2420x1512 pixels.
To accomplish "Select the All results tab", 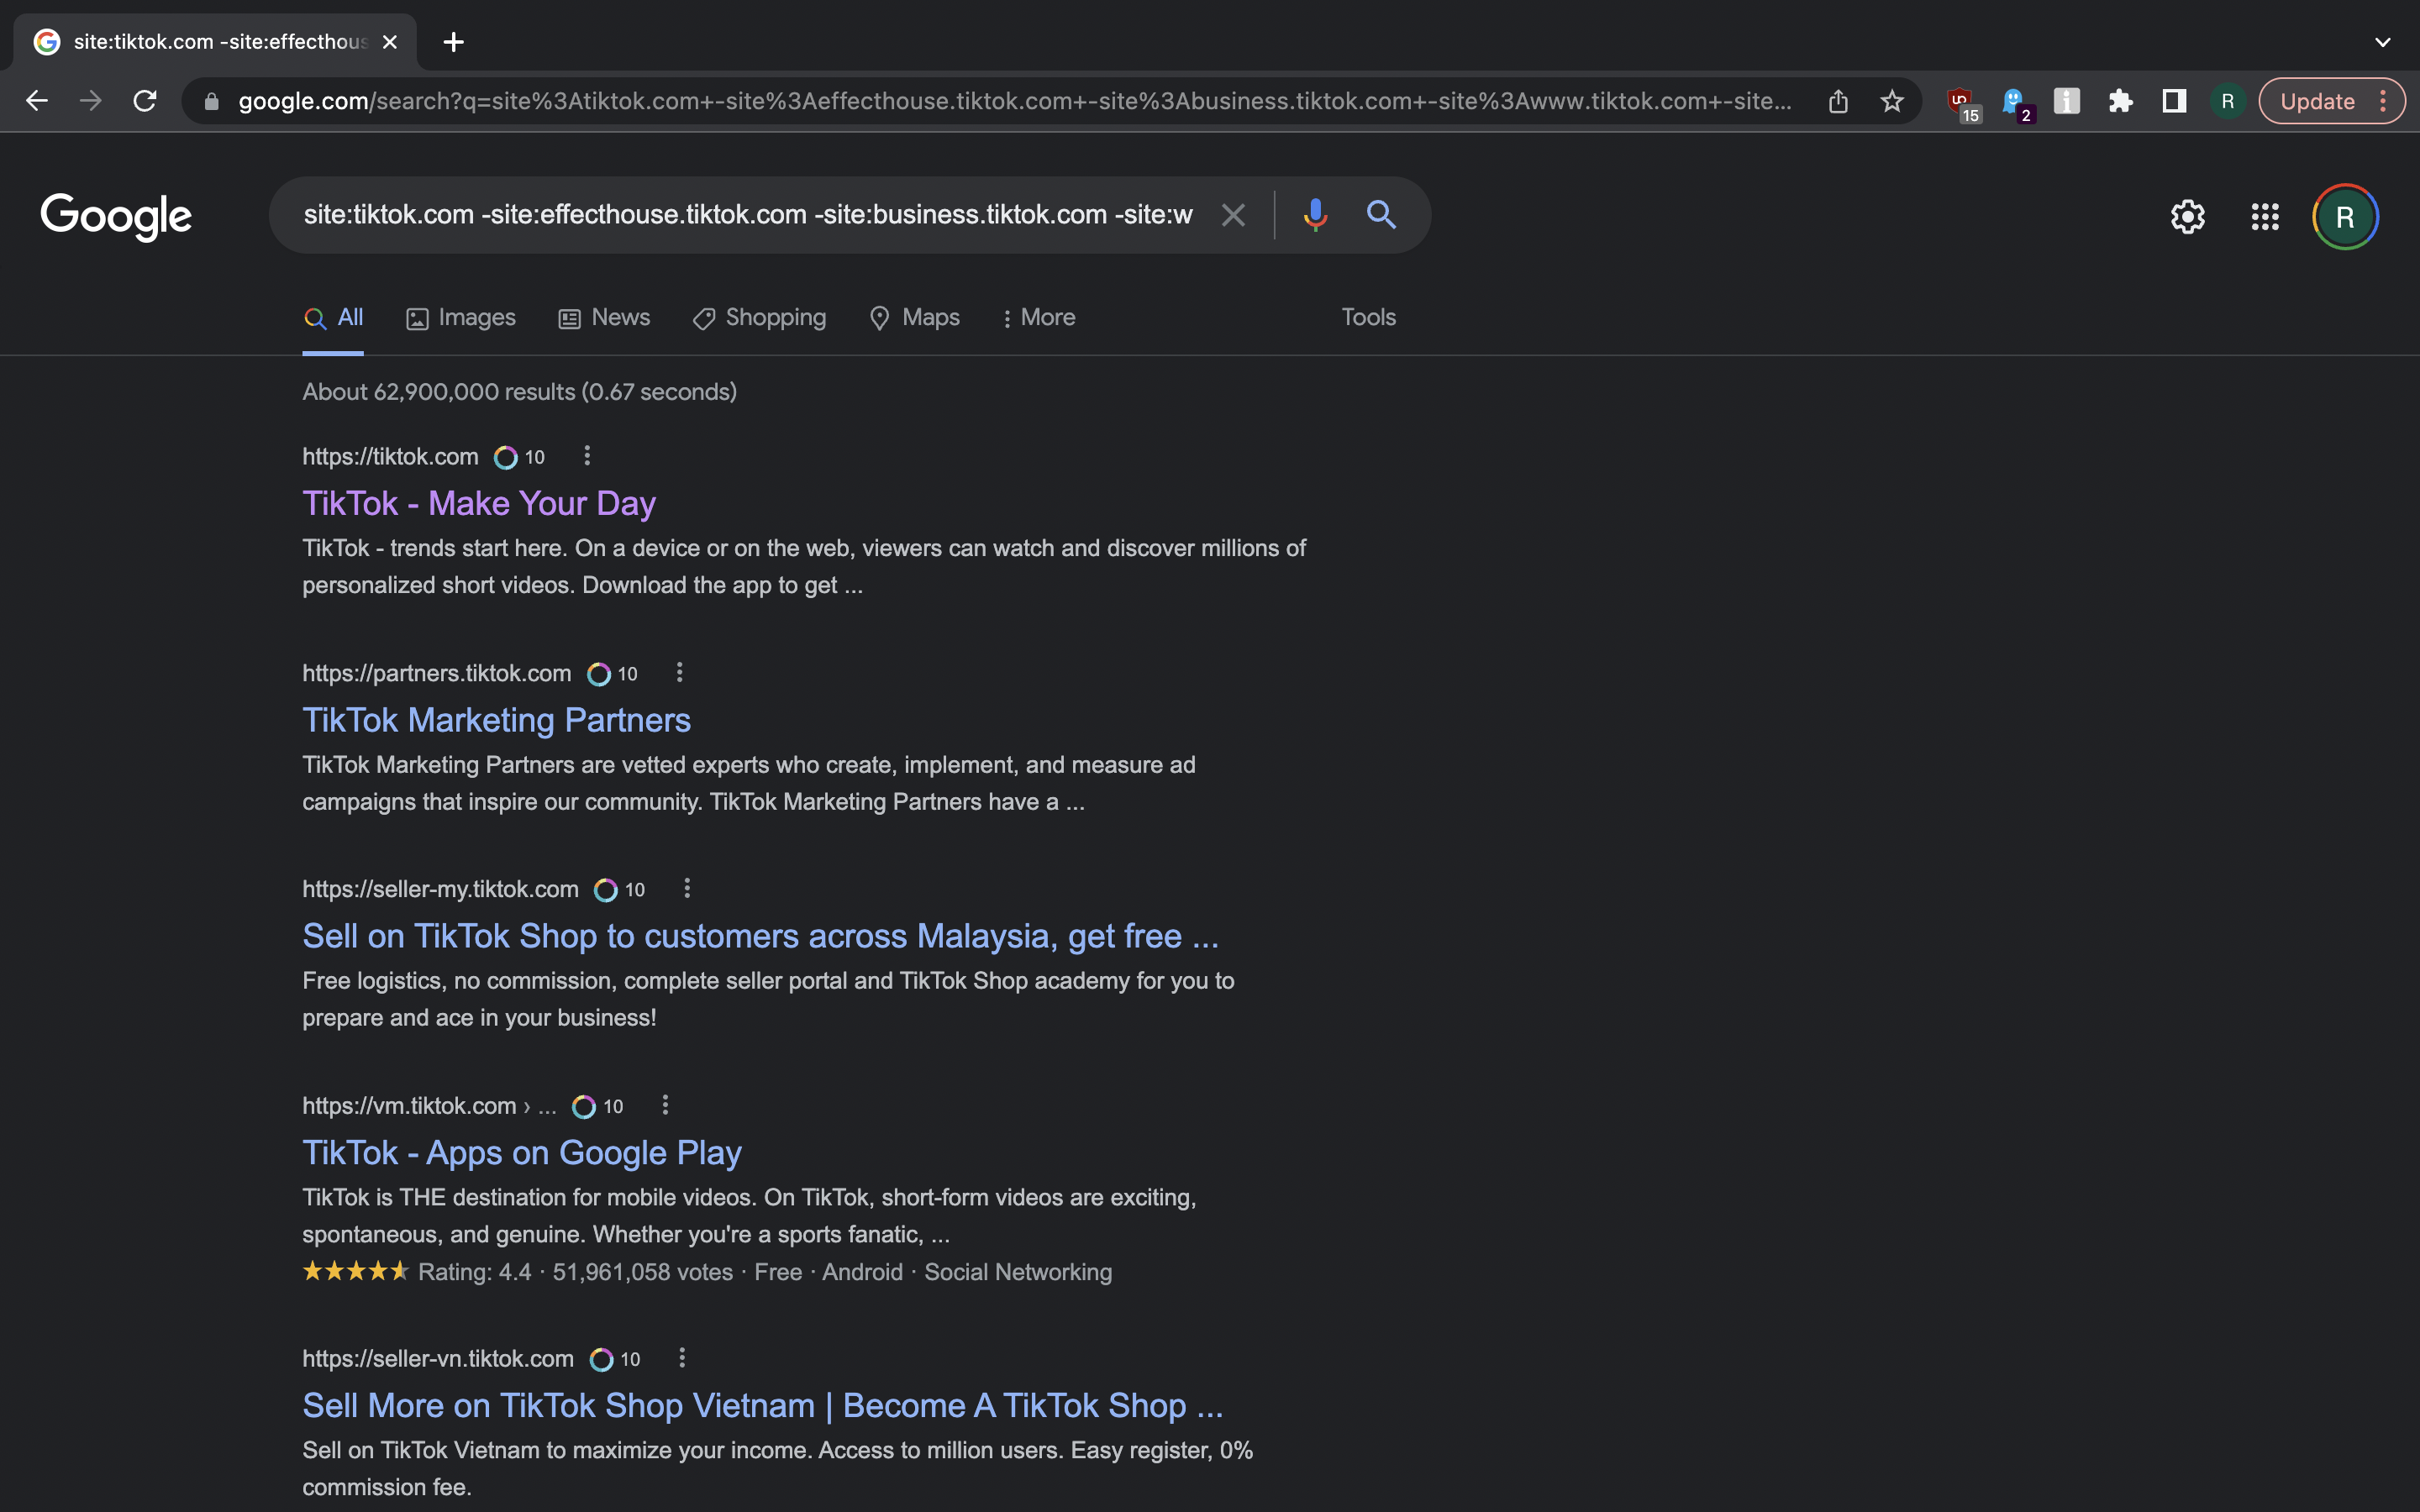I will coord(333,318).
